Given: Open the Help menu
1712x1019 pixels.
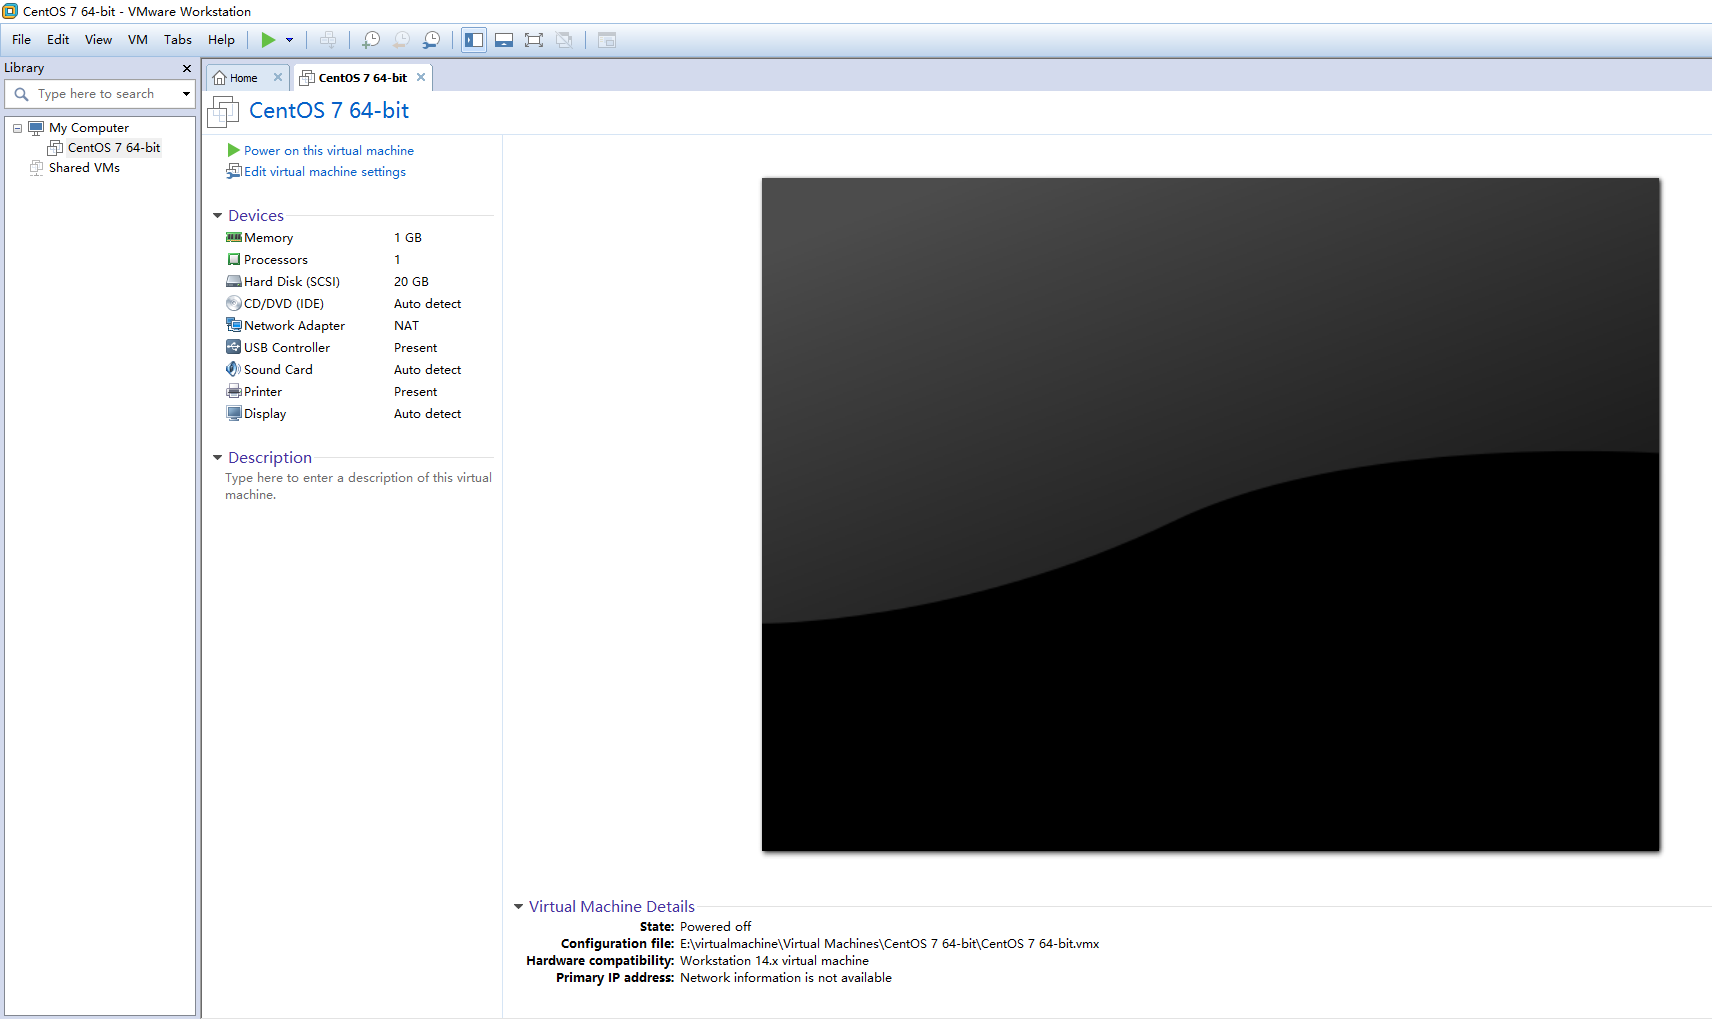Looking at the screenshot, I should (221, 40).
